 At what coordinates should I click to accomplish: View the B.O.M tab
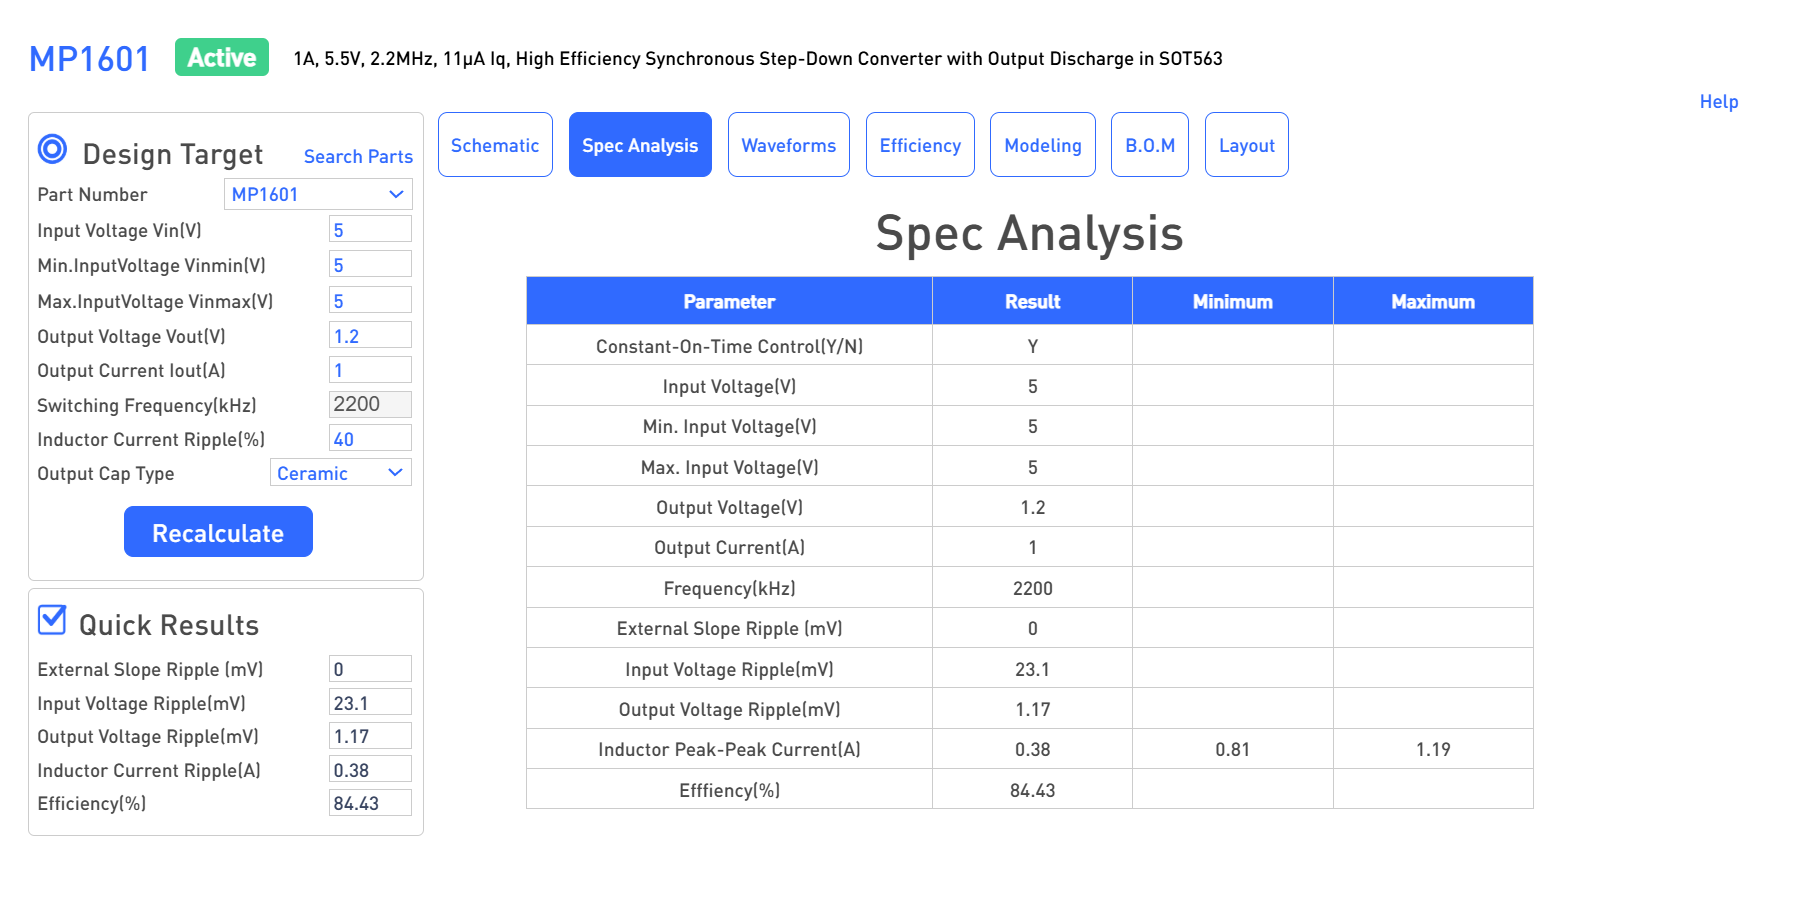point(1150,145)
